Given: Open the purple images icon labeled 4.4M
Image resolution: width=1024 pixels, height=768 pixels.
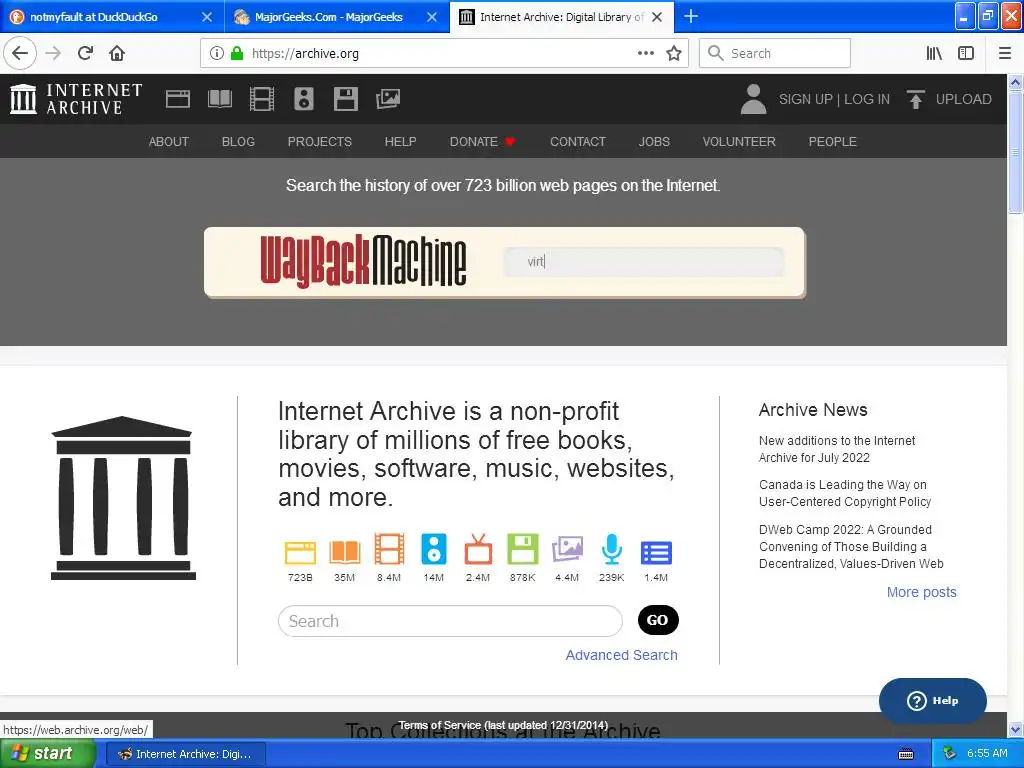Looking at the screenshot, I should click(567, 549).
